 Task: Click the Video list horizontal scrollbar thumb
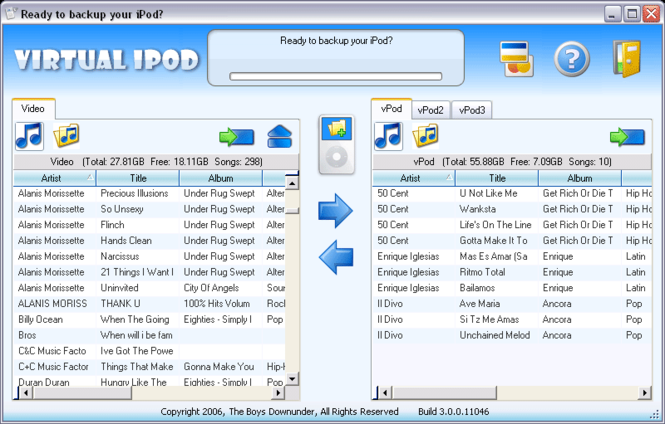[x=82, y=393]
